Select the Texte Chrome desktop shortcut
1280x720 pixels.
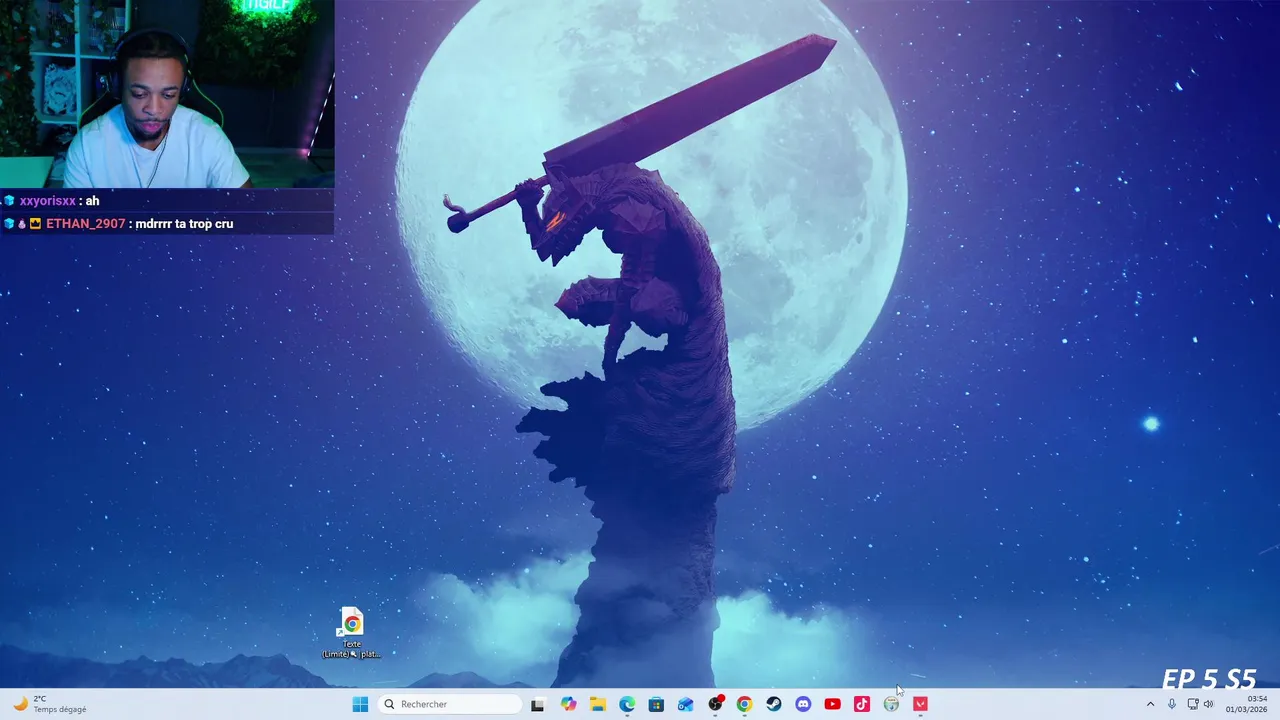coord(351,633)
